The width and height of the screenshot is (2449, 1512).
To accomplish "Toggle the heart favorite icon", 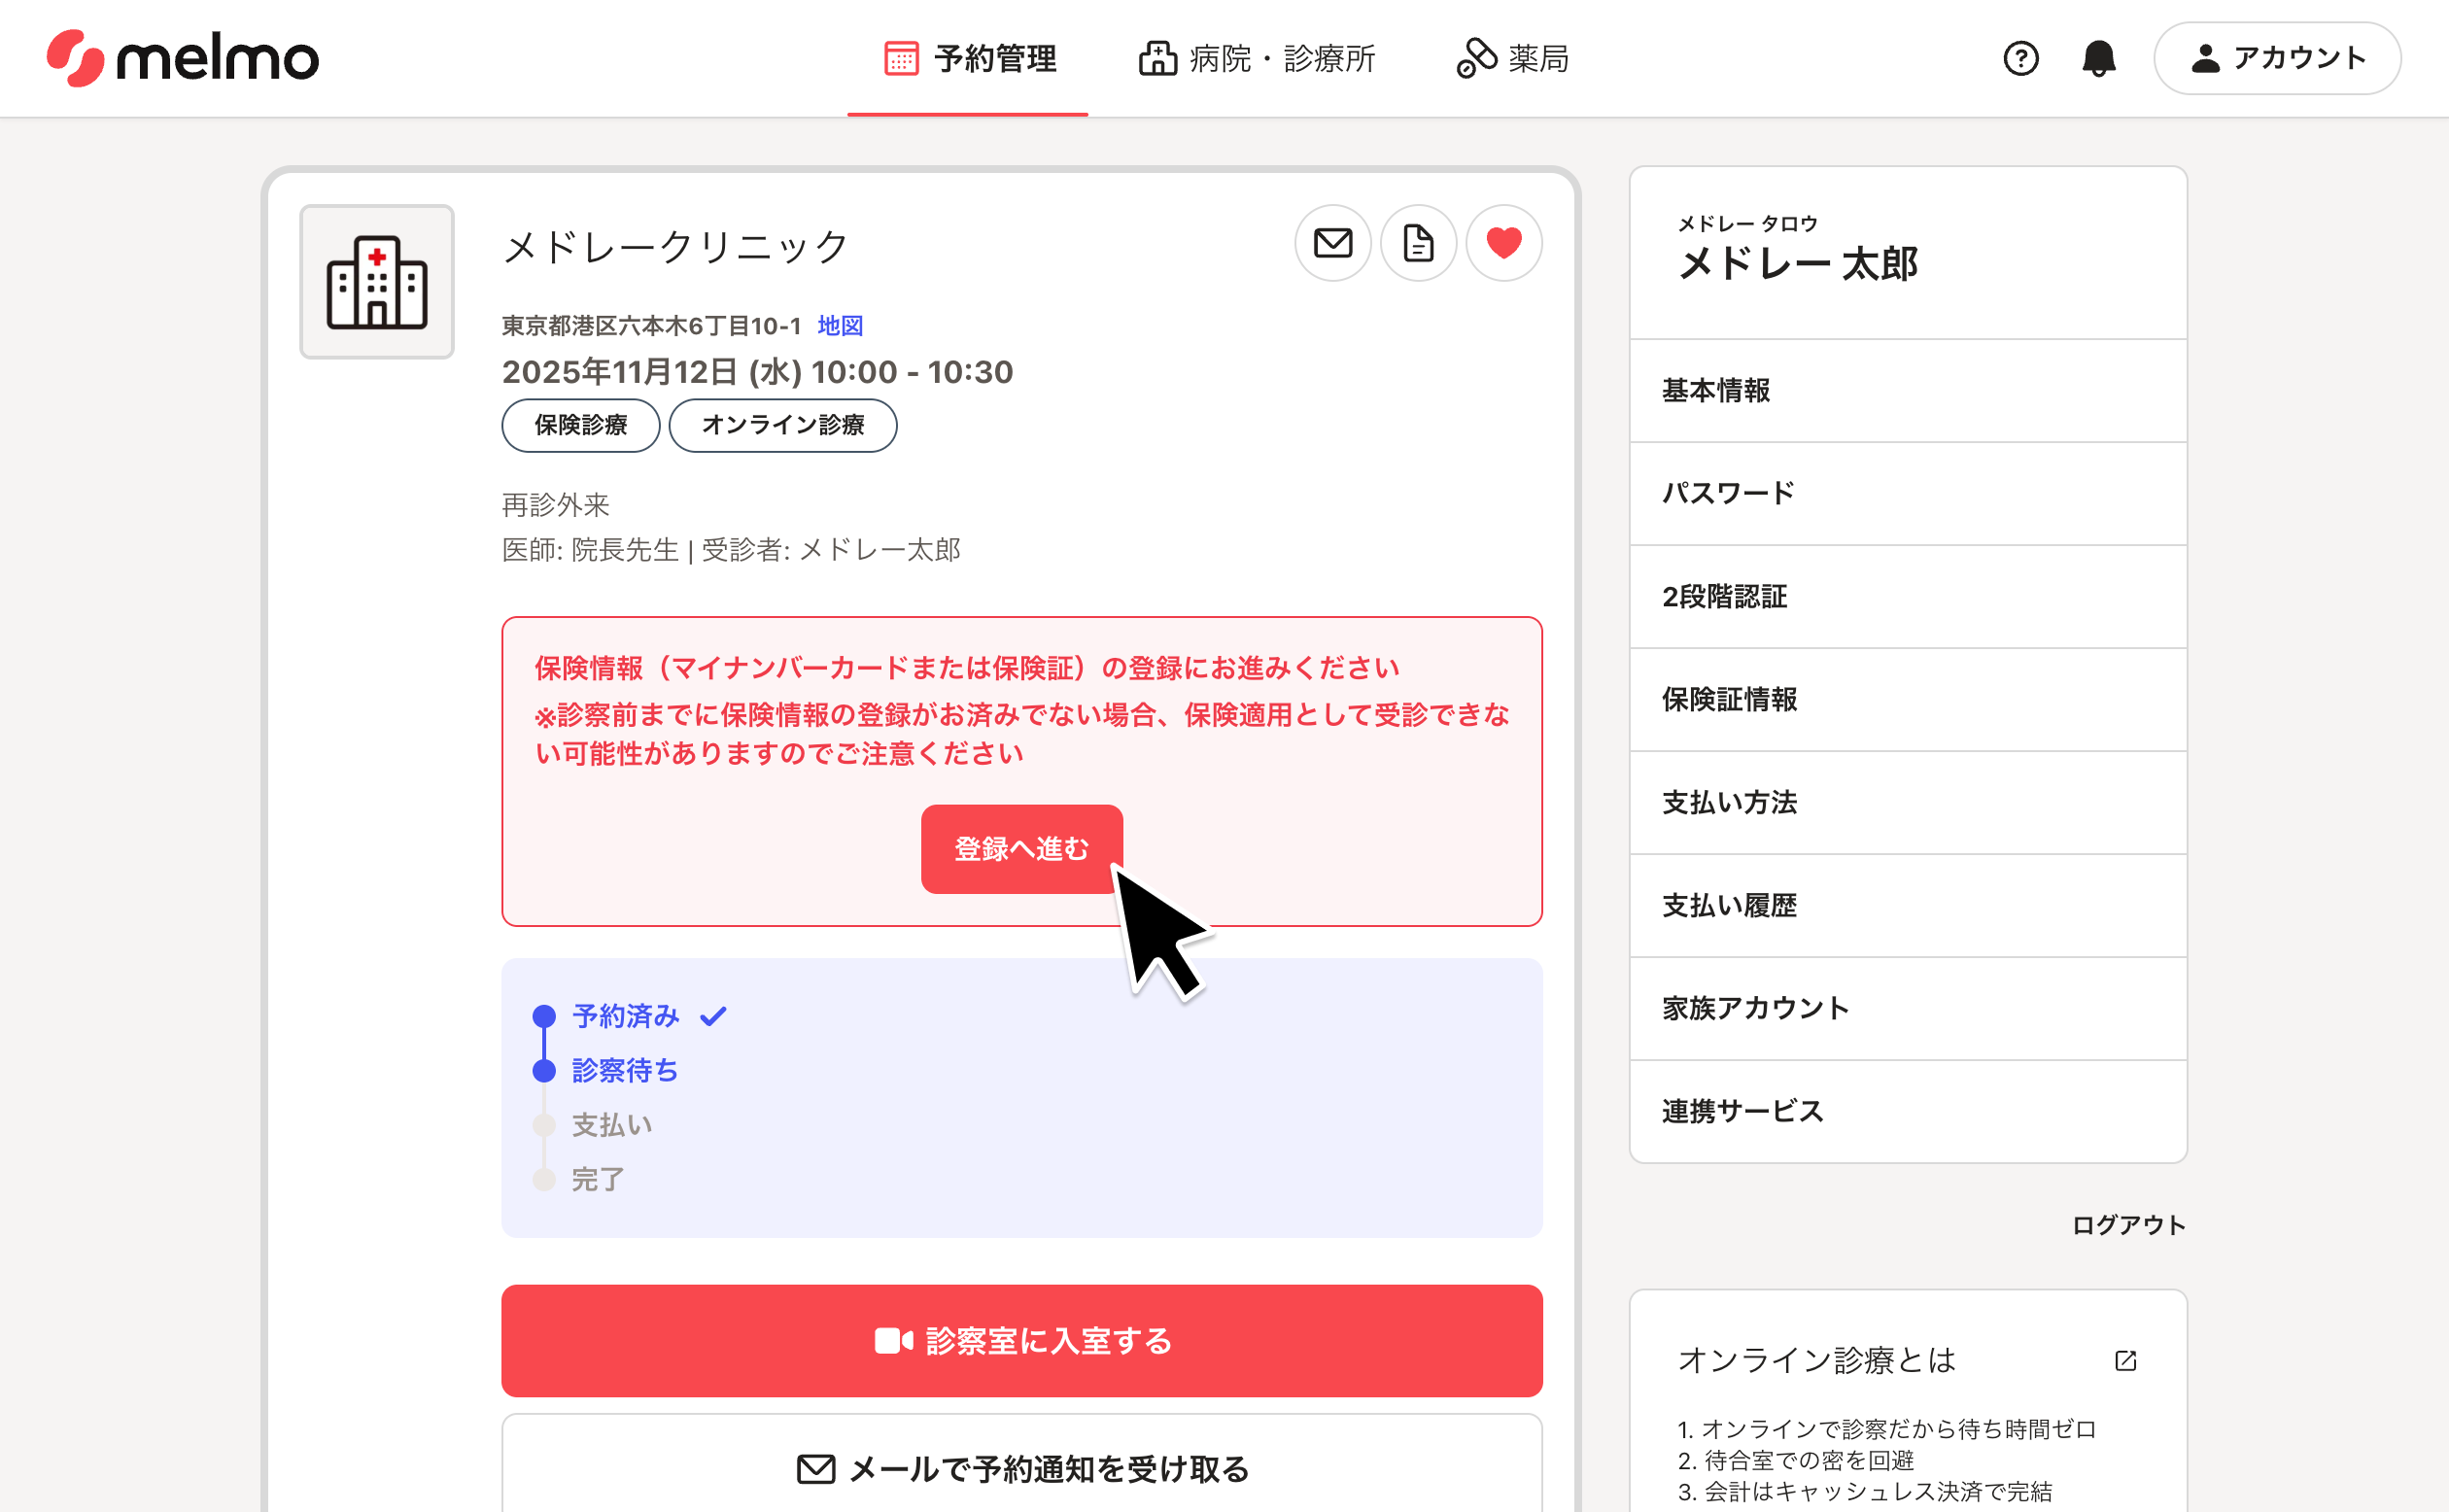I will coord(1503,243).
